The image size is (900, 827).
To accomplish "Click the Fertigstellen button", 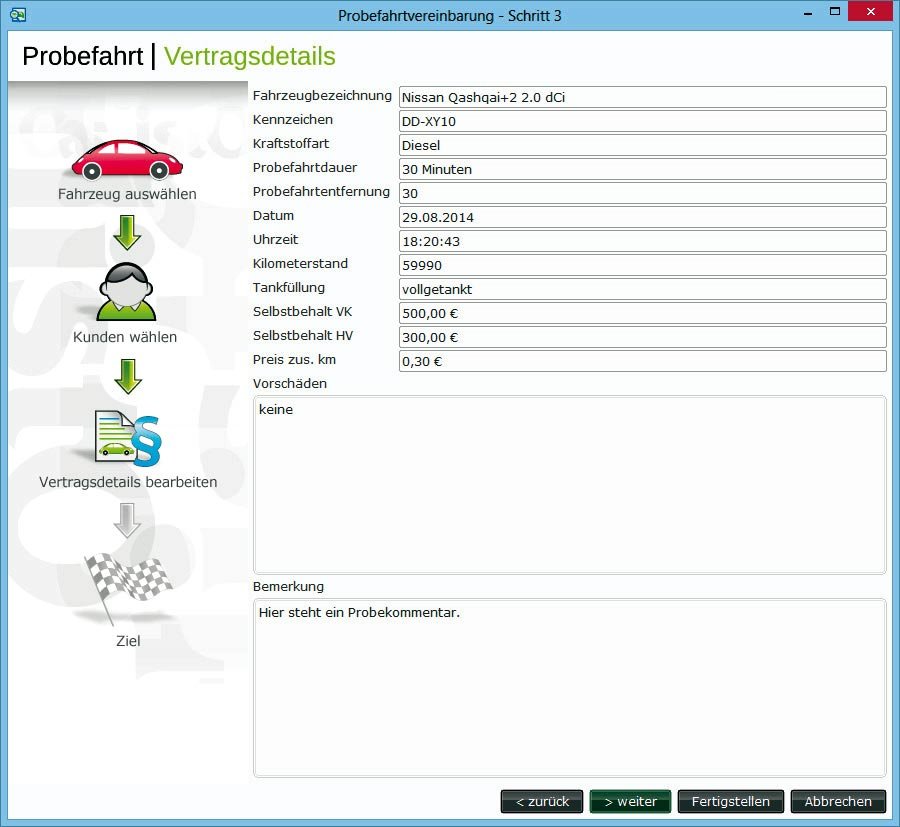I will (730, 801).
